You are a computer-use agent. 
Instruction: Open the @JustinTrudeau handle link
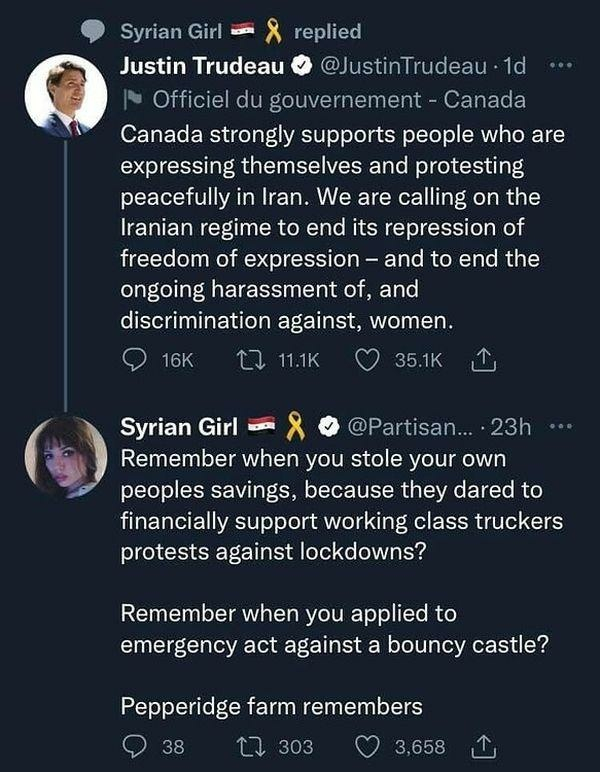(408, 67)
